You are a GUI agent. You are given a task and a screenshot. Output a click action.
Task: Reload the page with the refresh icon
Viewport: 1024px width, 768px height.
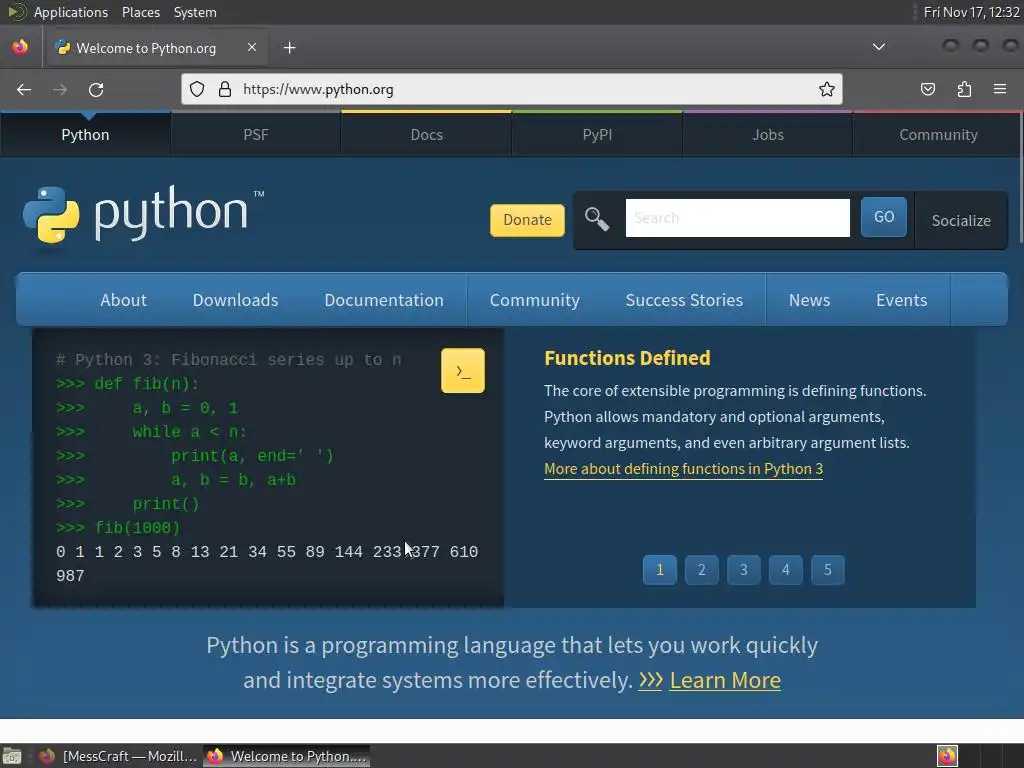point(96,89)
